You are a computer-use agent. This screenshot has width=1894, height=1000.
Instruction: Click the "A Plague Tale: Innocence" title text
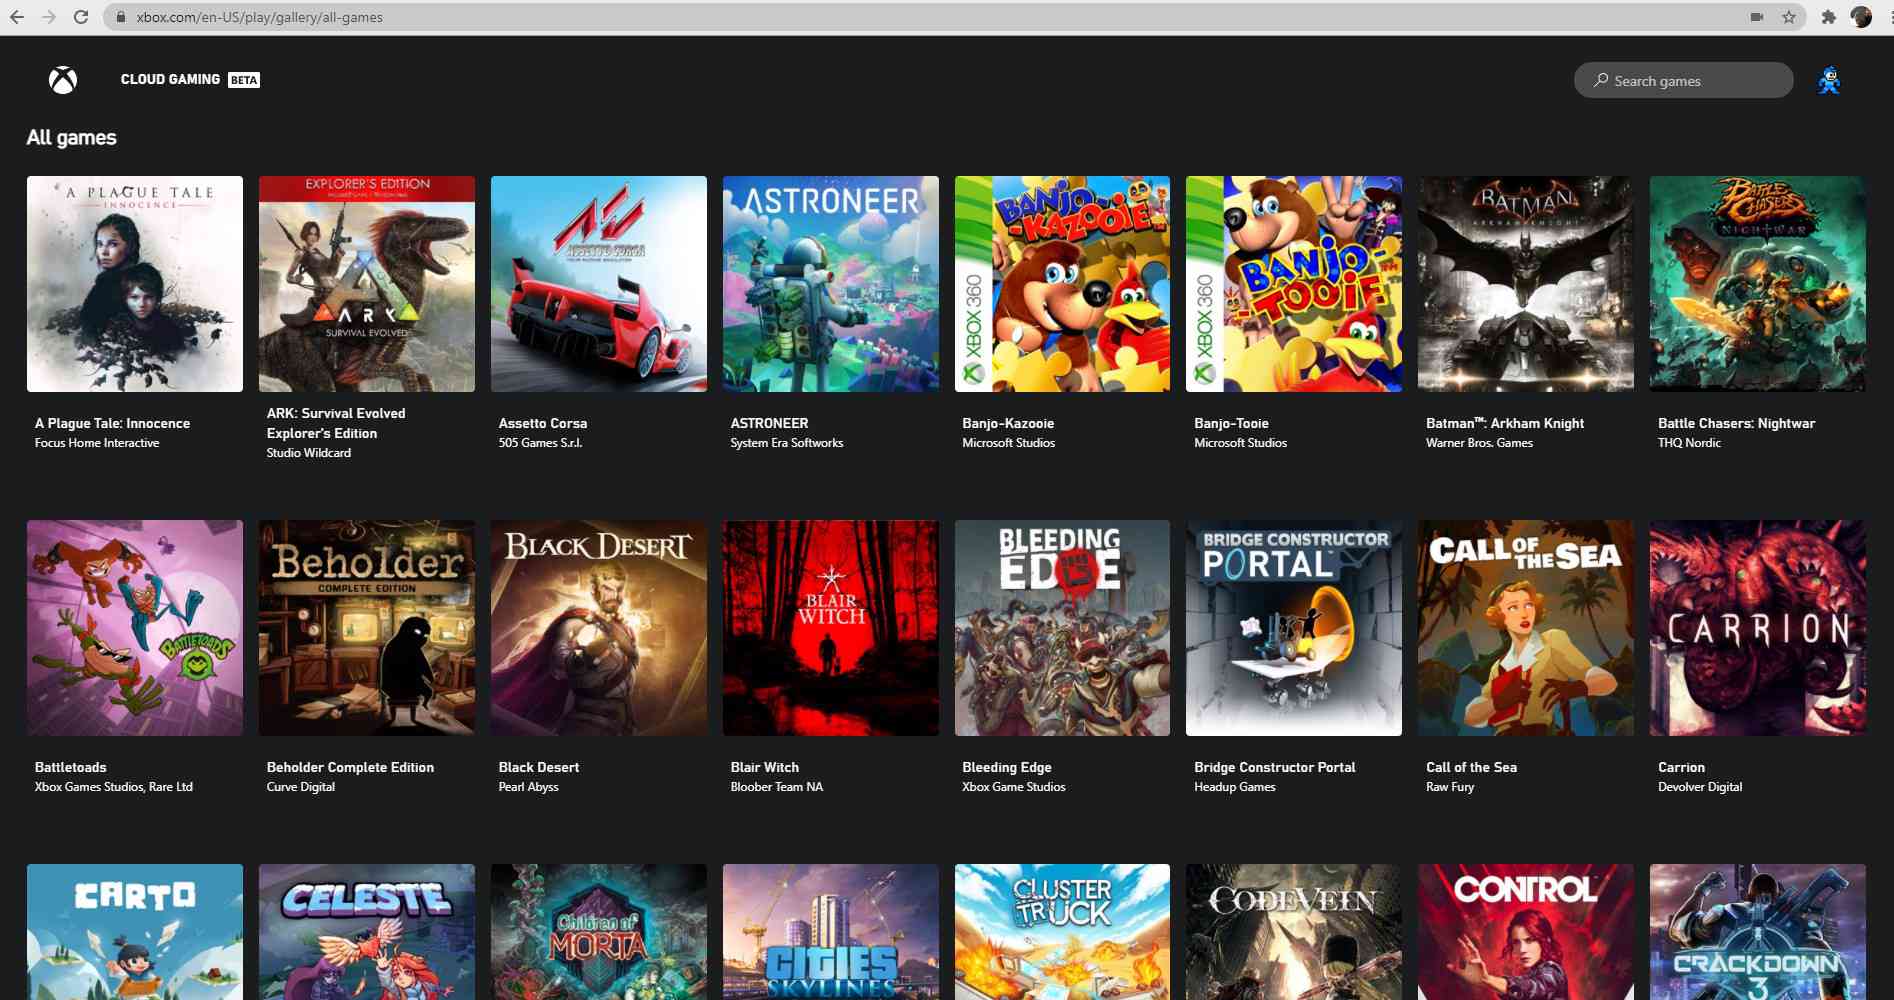112,423
